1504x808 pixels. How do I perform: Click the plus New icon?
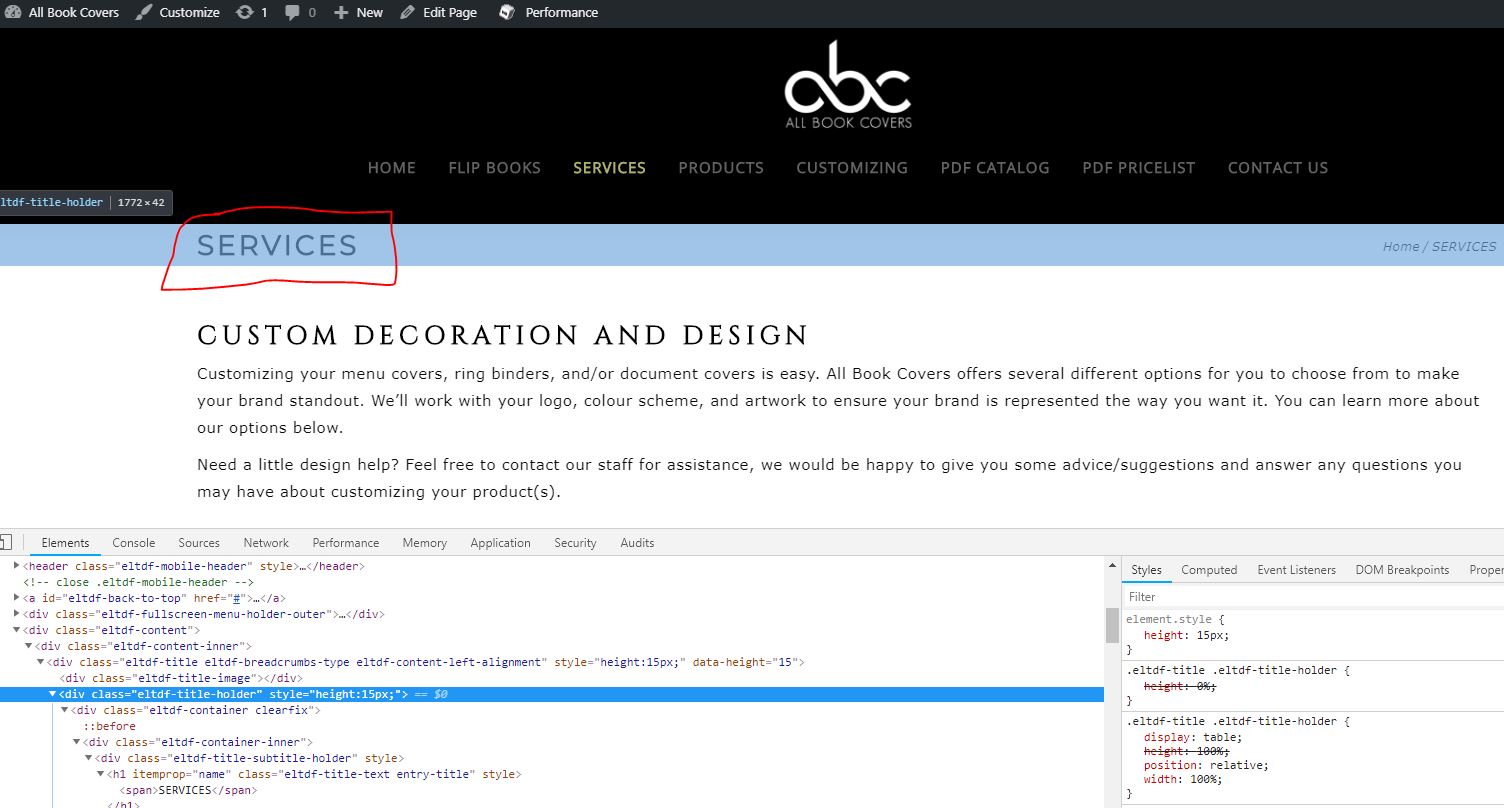click(x=341, y=13)
